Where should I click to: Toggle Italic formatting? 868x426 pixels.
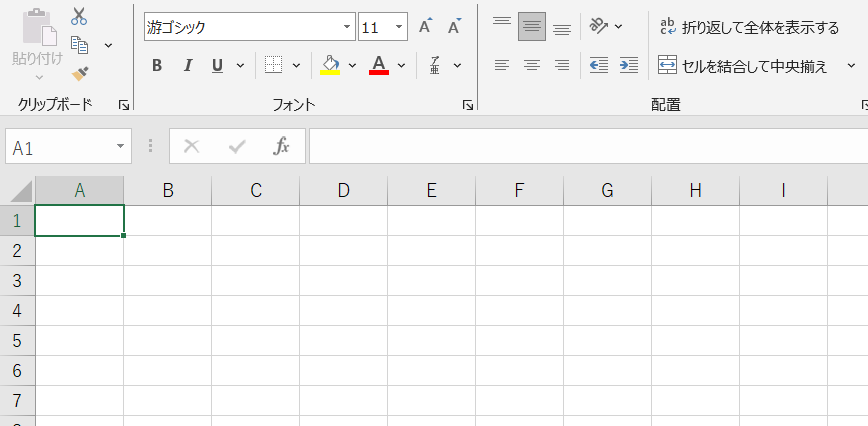[187, 66]
